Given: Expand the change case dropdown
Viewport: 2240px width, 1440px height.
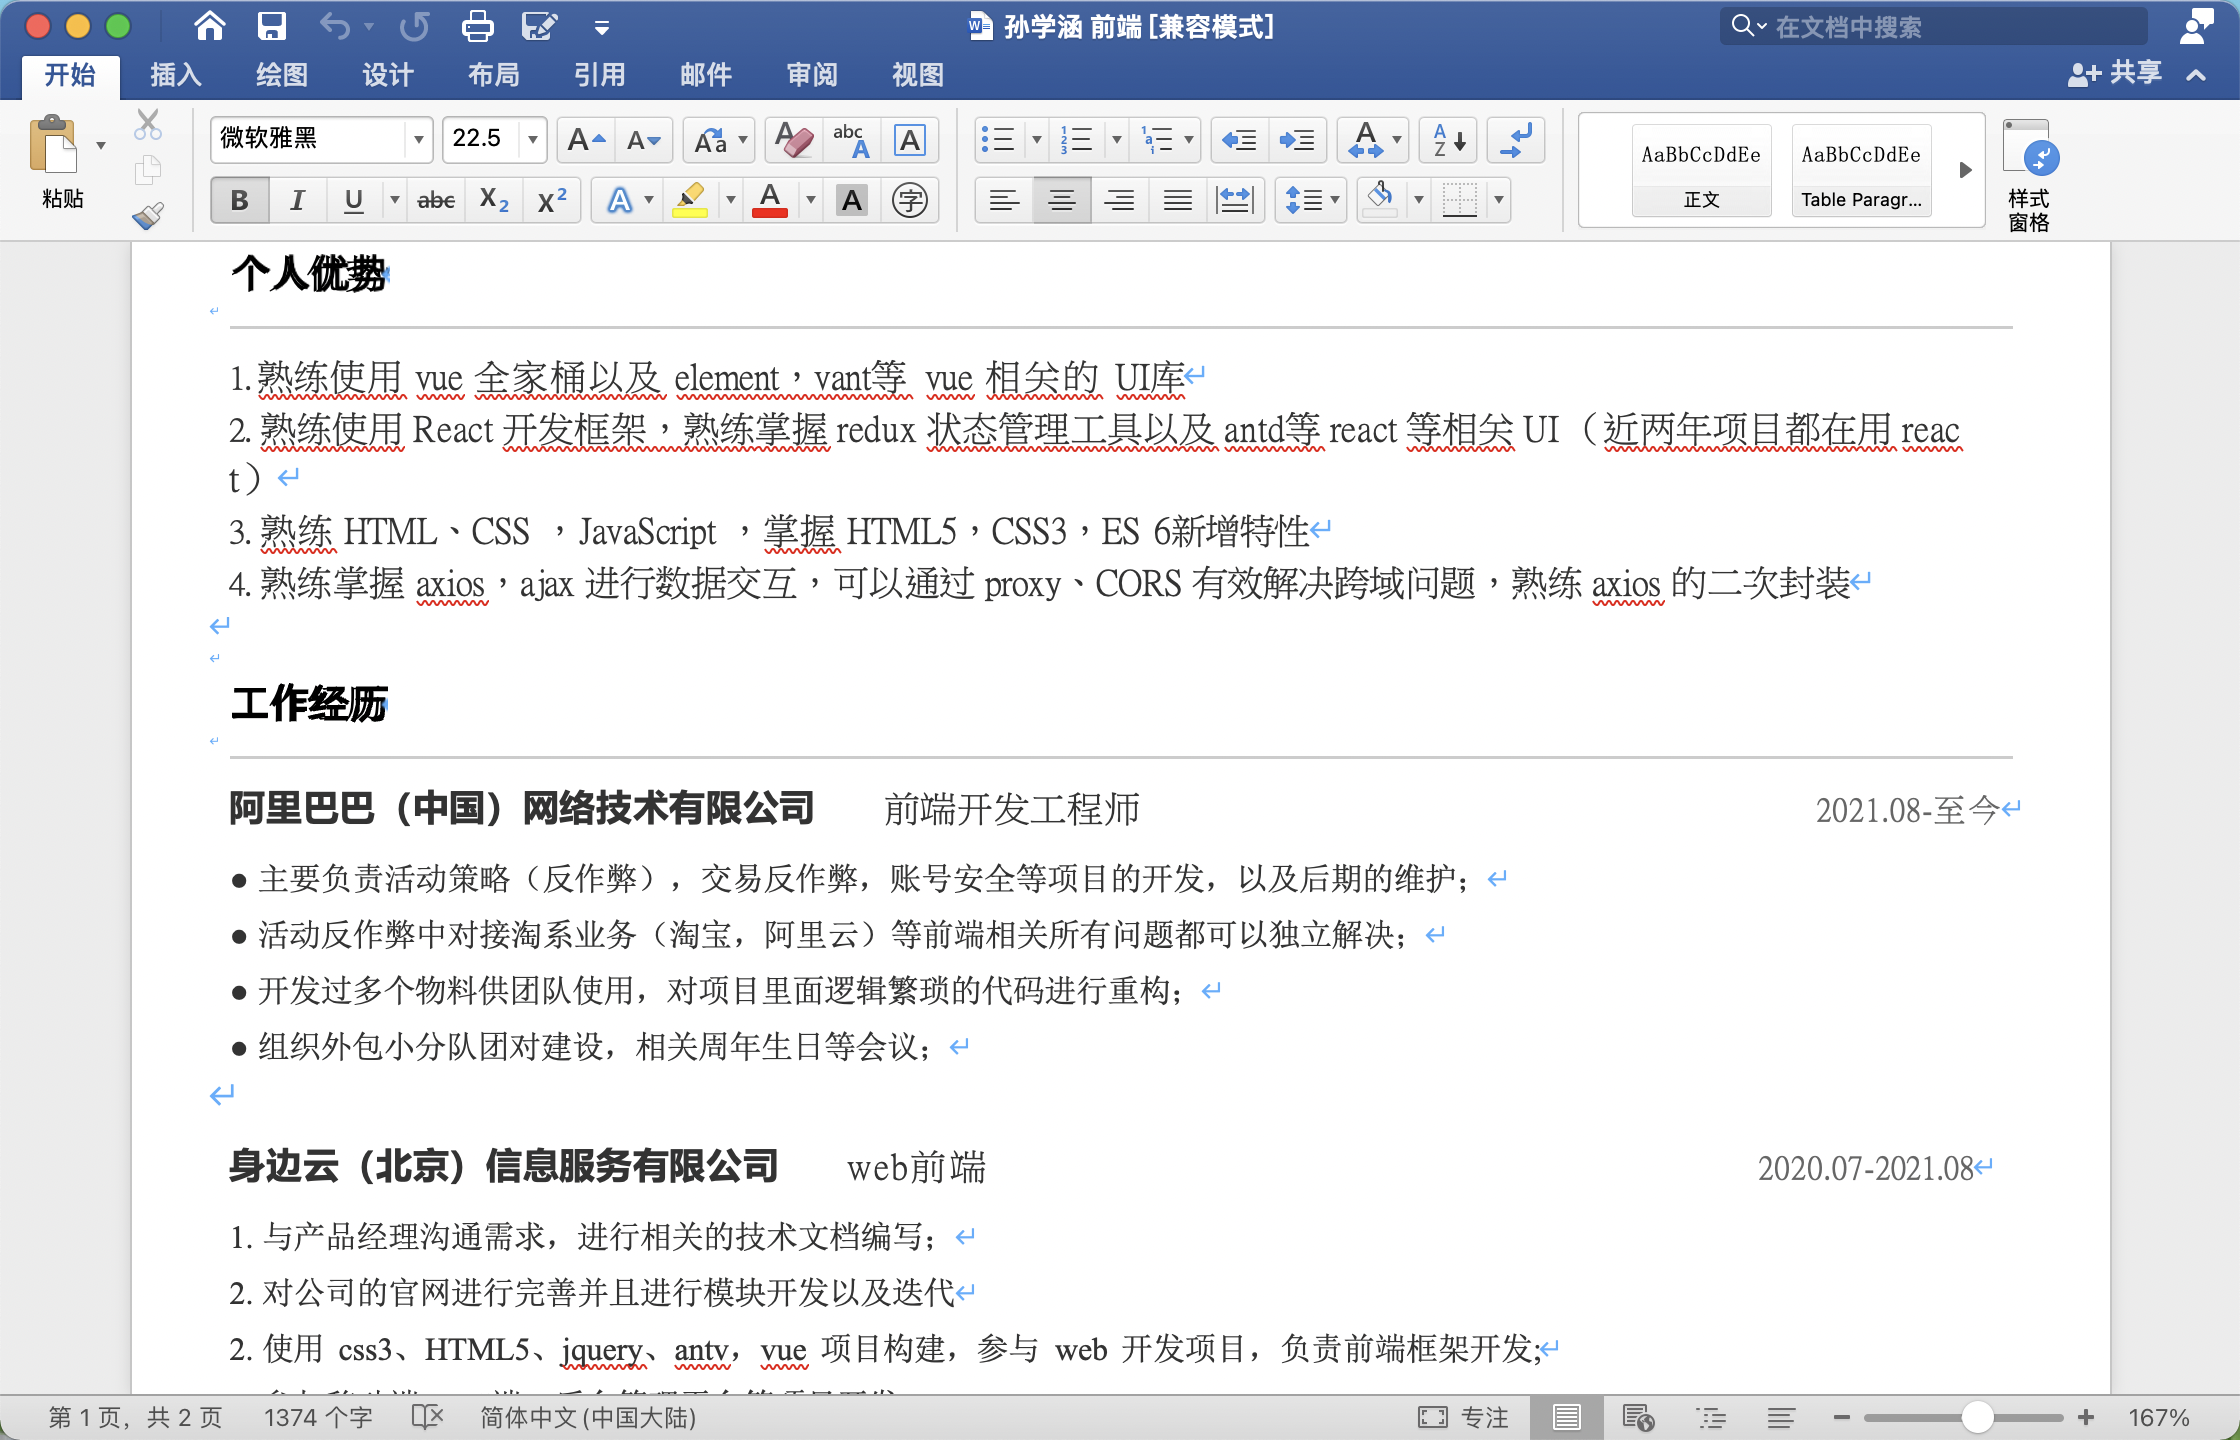Looking at the screenshot, I should 743,140.
